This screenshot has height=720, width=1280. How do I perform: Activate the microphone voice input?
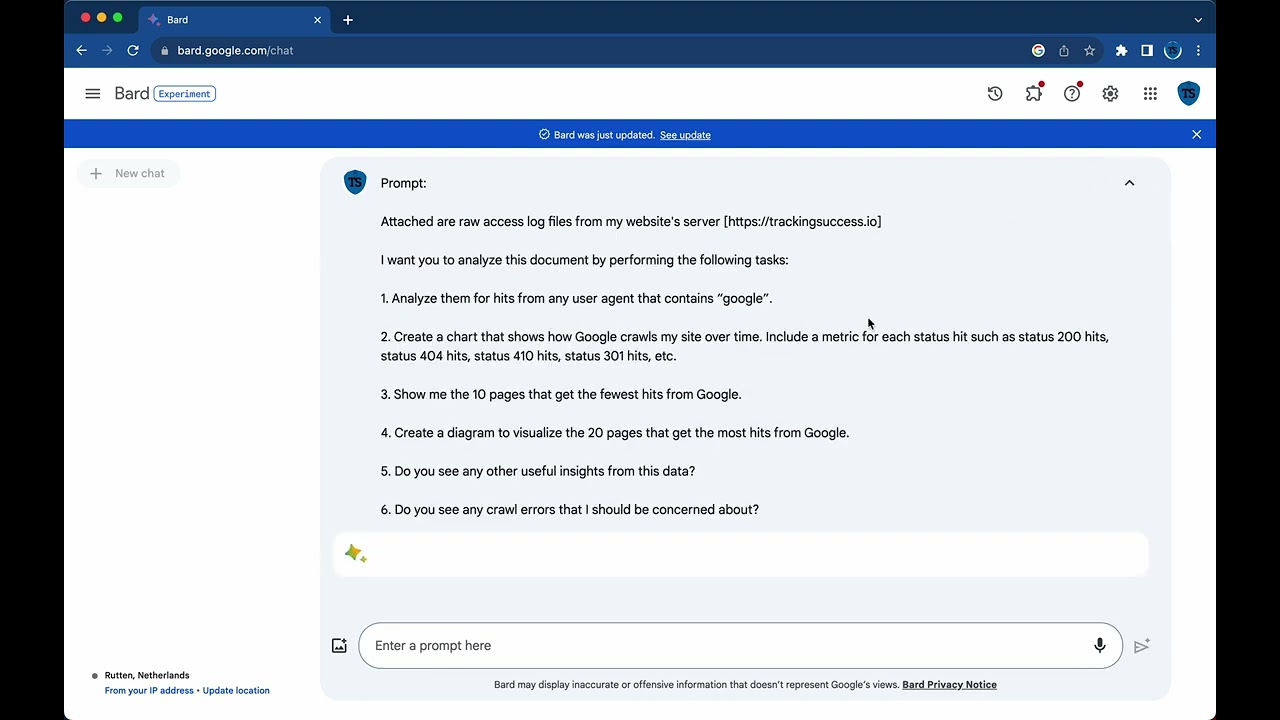(1099, 646)
